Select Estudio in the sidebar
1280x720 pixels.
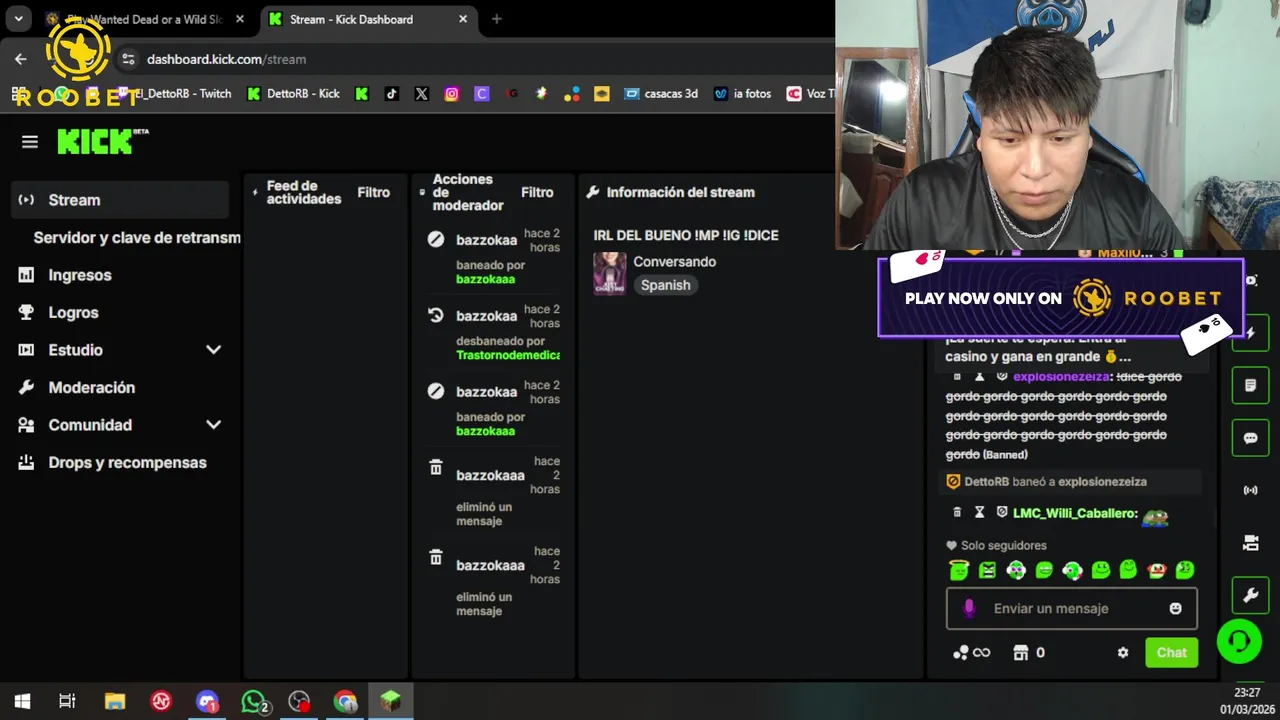click(x=76, y=350)
